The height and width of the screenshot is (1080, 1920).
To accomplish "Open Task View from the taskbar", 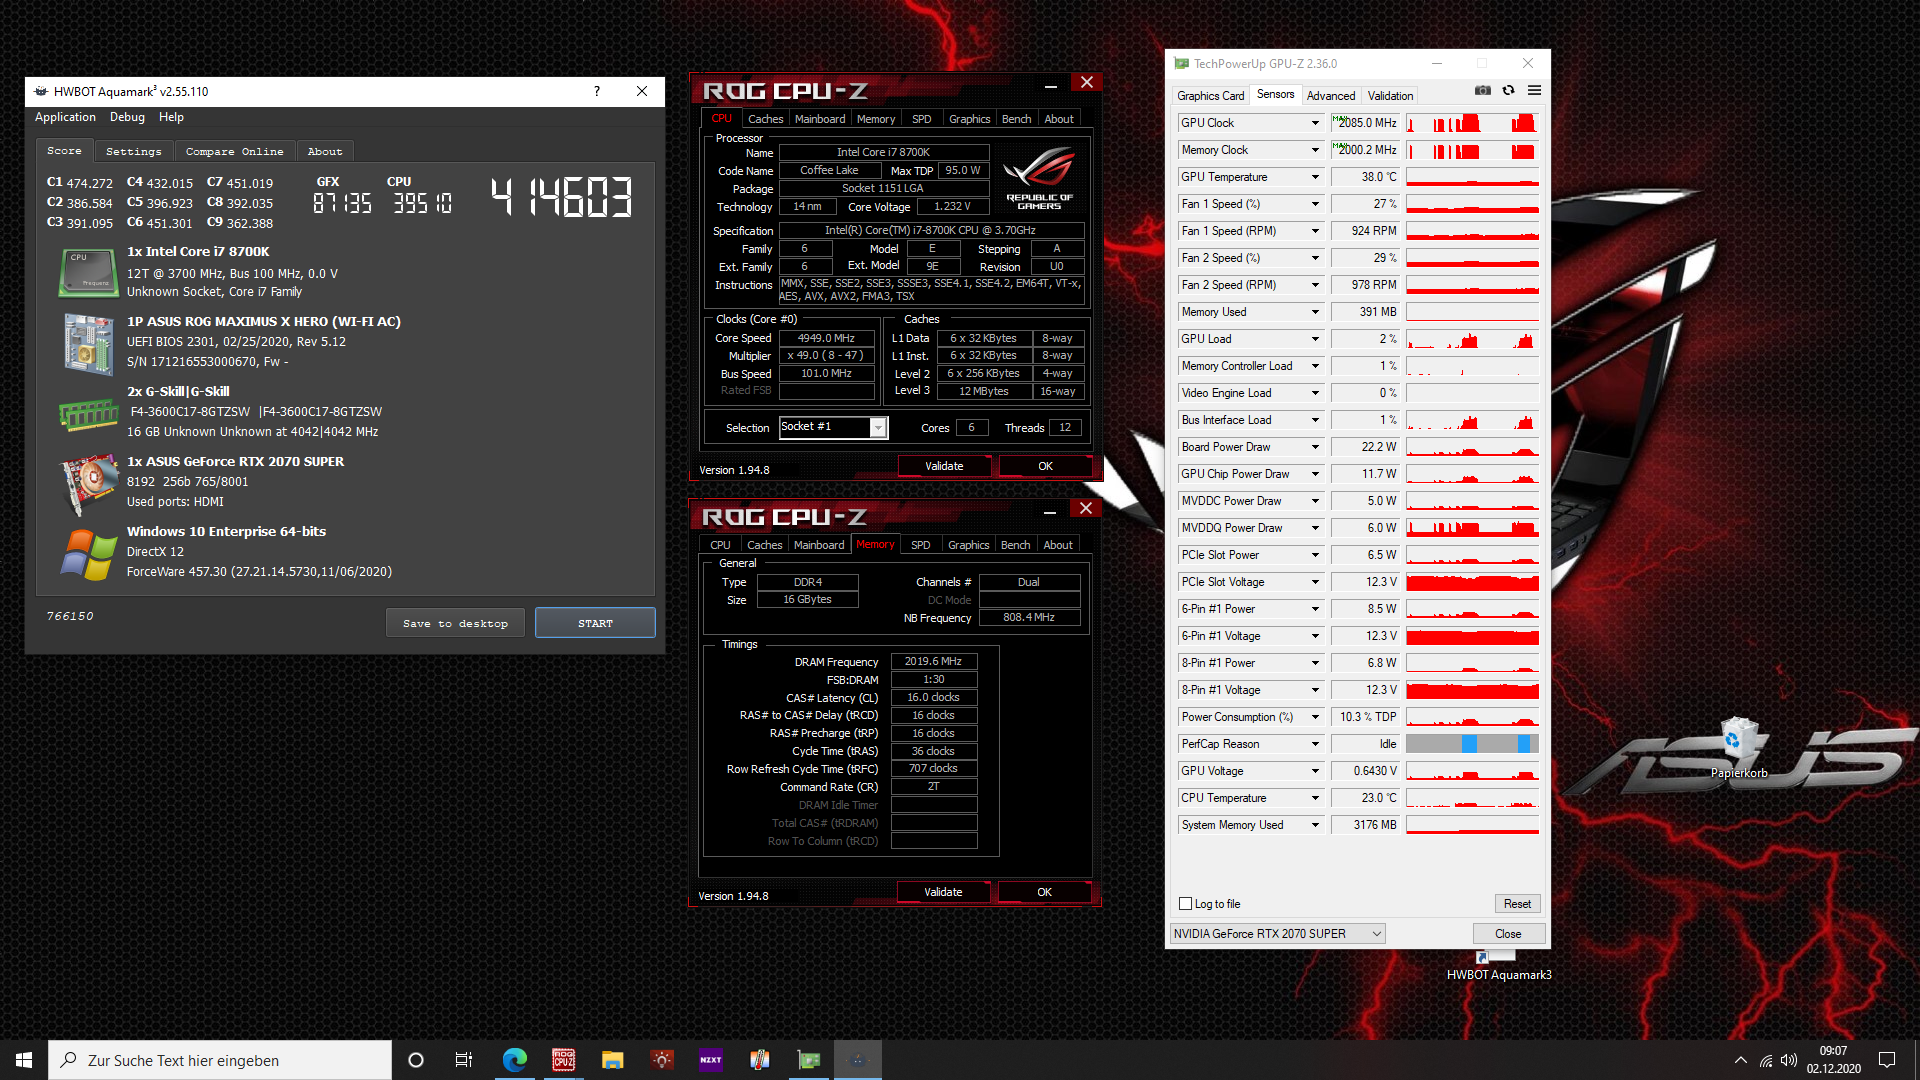I will pyautogui.click(x=464, y=1060).
